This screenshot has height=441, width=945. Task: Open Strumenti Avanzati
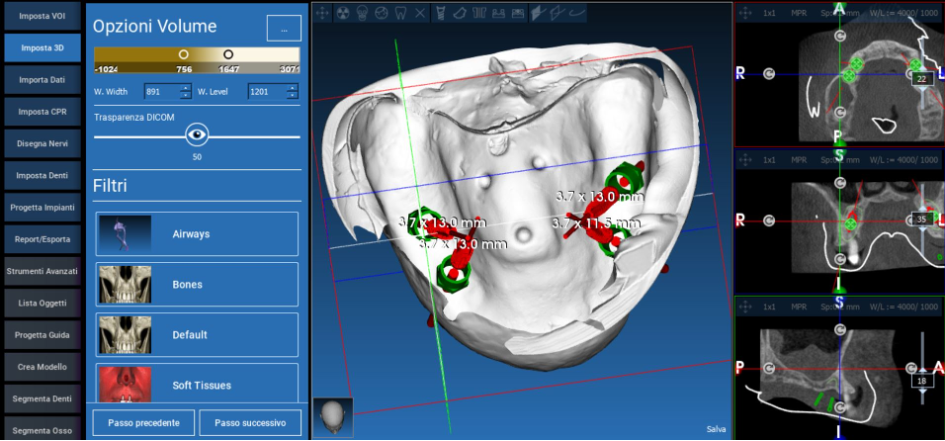[42, 271]
